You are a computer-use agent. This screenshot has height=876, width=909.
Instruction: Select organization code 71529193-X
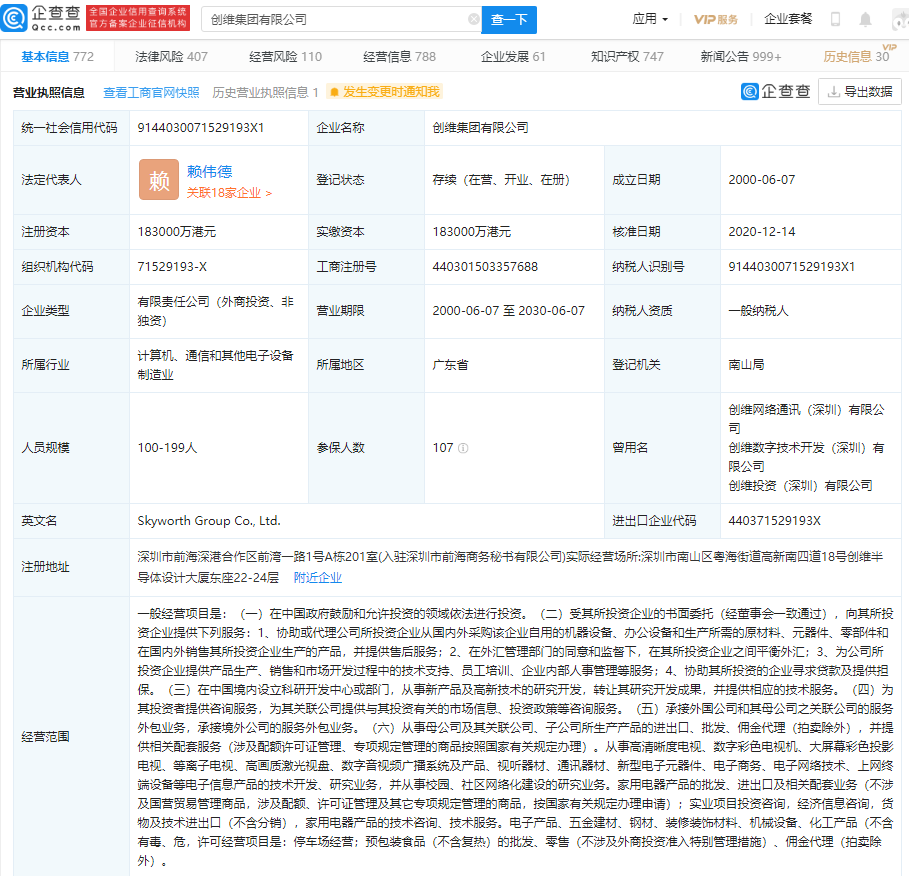(172, 267)
